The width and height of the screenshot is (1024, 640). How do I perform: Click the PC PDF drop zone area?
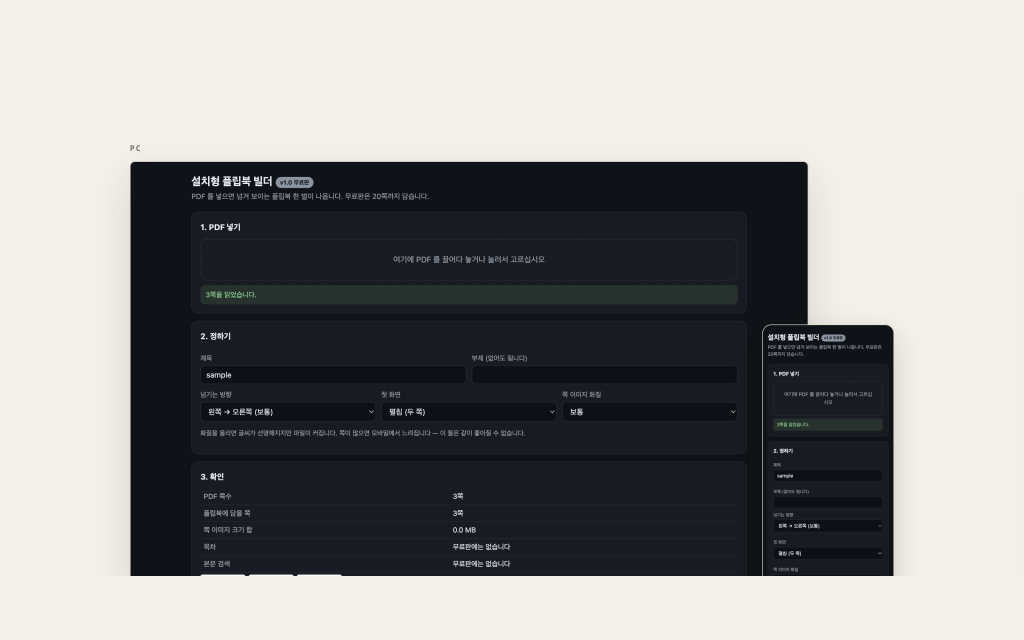tap(468, 259)
